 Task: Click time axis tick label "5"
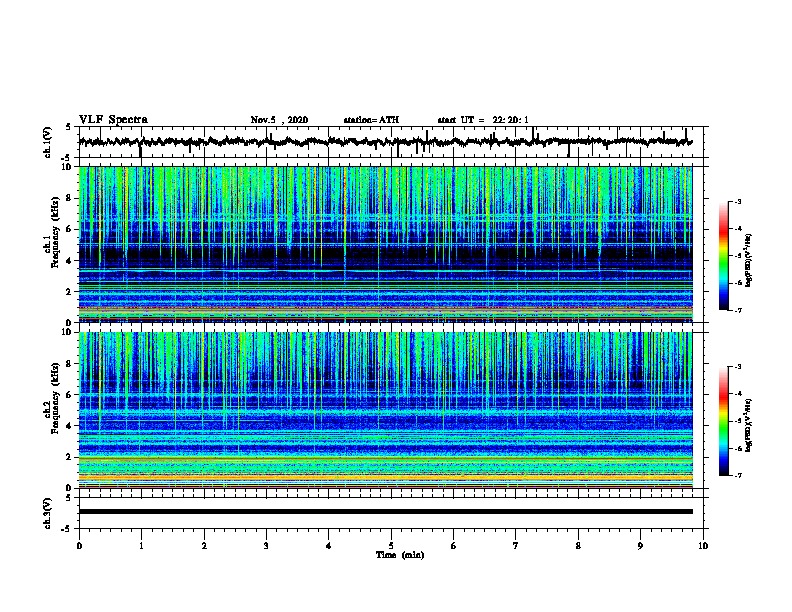tap(391, 545)
